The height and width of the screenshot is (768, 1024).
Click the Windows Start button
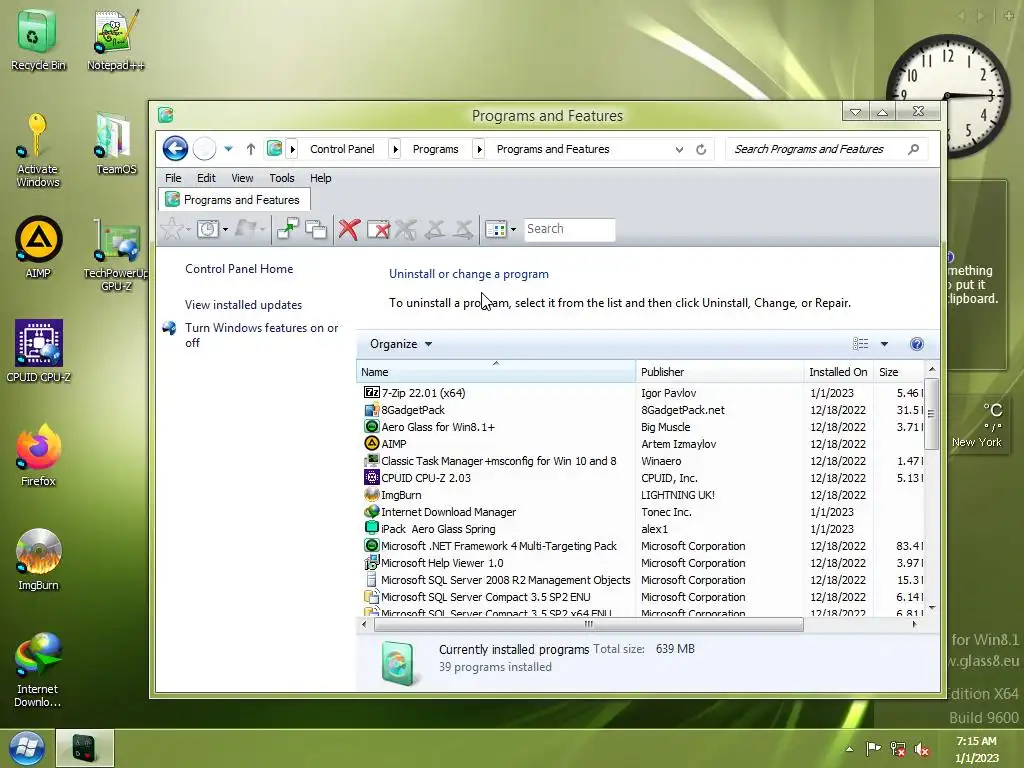click(26, 748)
